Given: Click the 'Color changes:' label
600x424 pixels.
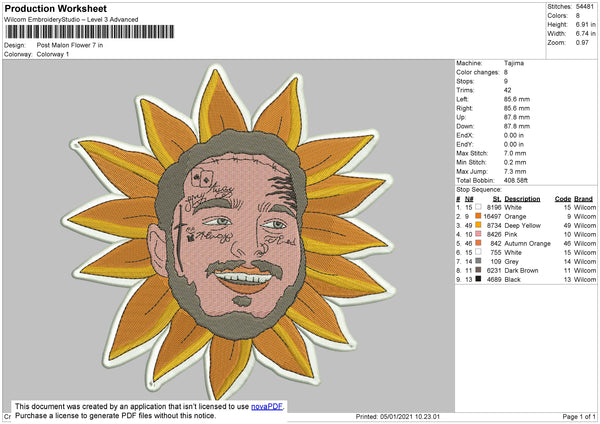Looking at the screenshot, I should click(x=478, y=72).
